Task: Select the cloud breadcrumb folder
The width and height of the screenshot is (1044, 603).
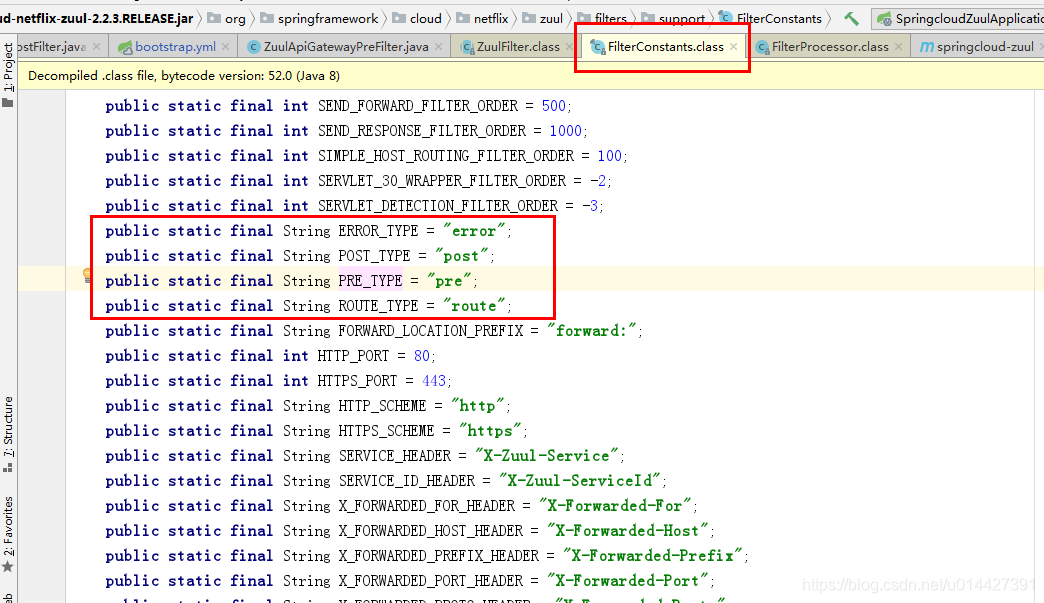Action: (x=417, y=19)
